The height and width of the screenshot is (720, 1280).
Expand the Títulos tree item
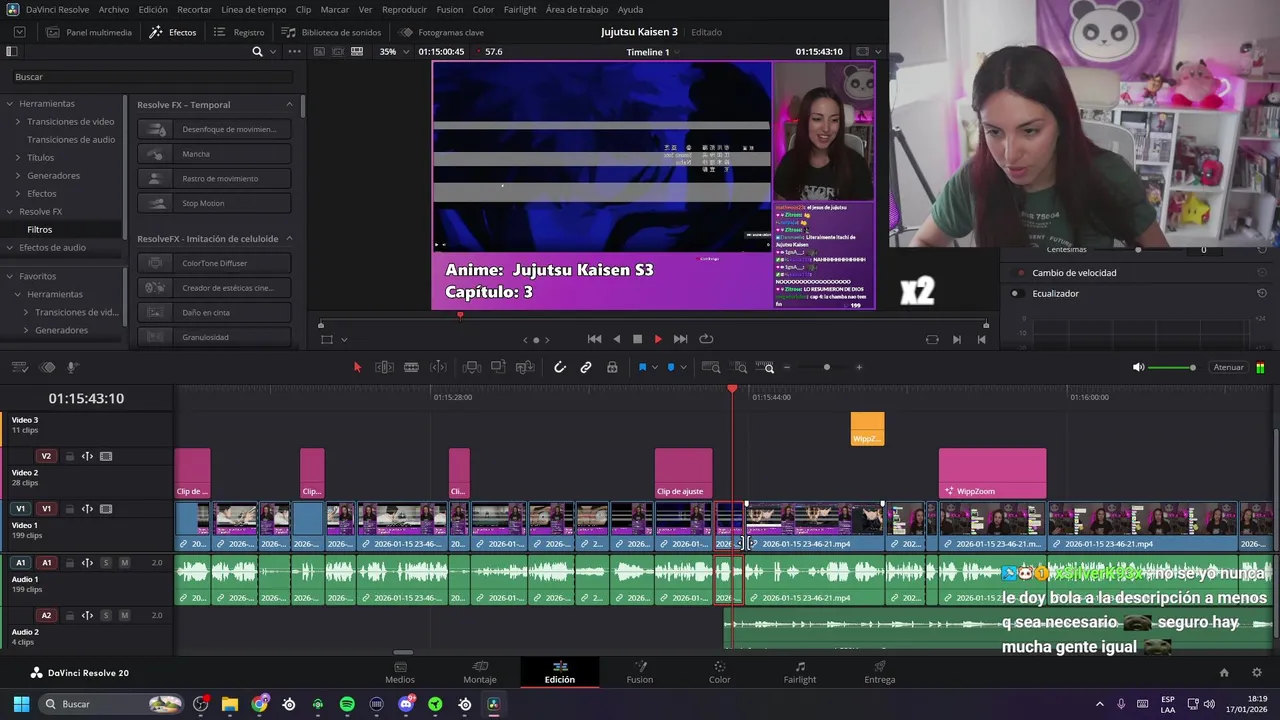18,158
